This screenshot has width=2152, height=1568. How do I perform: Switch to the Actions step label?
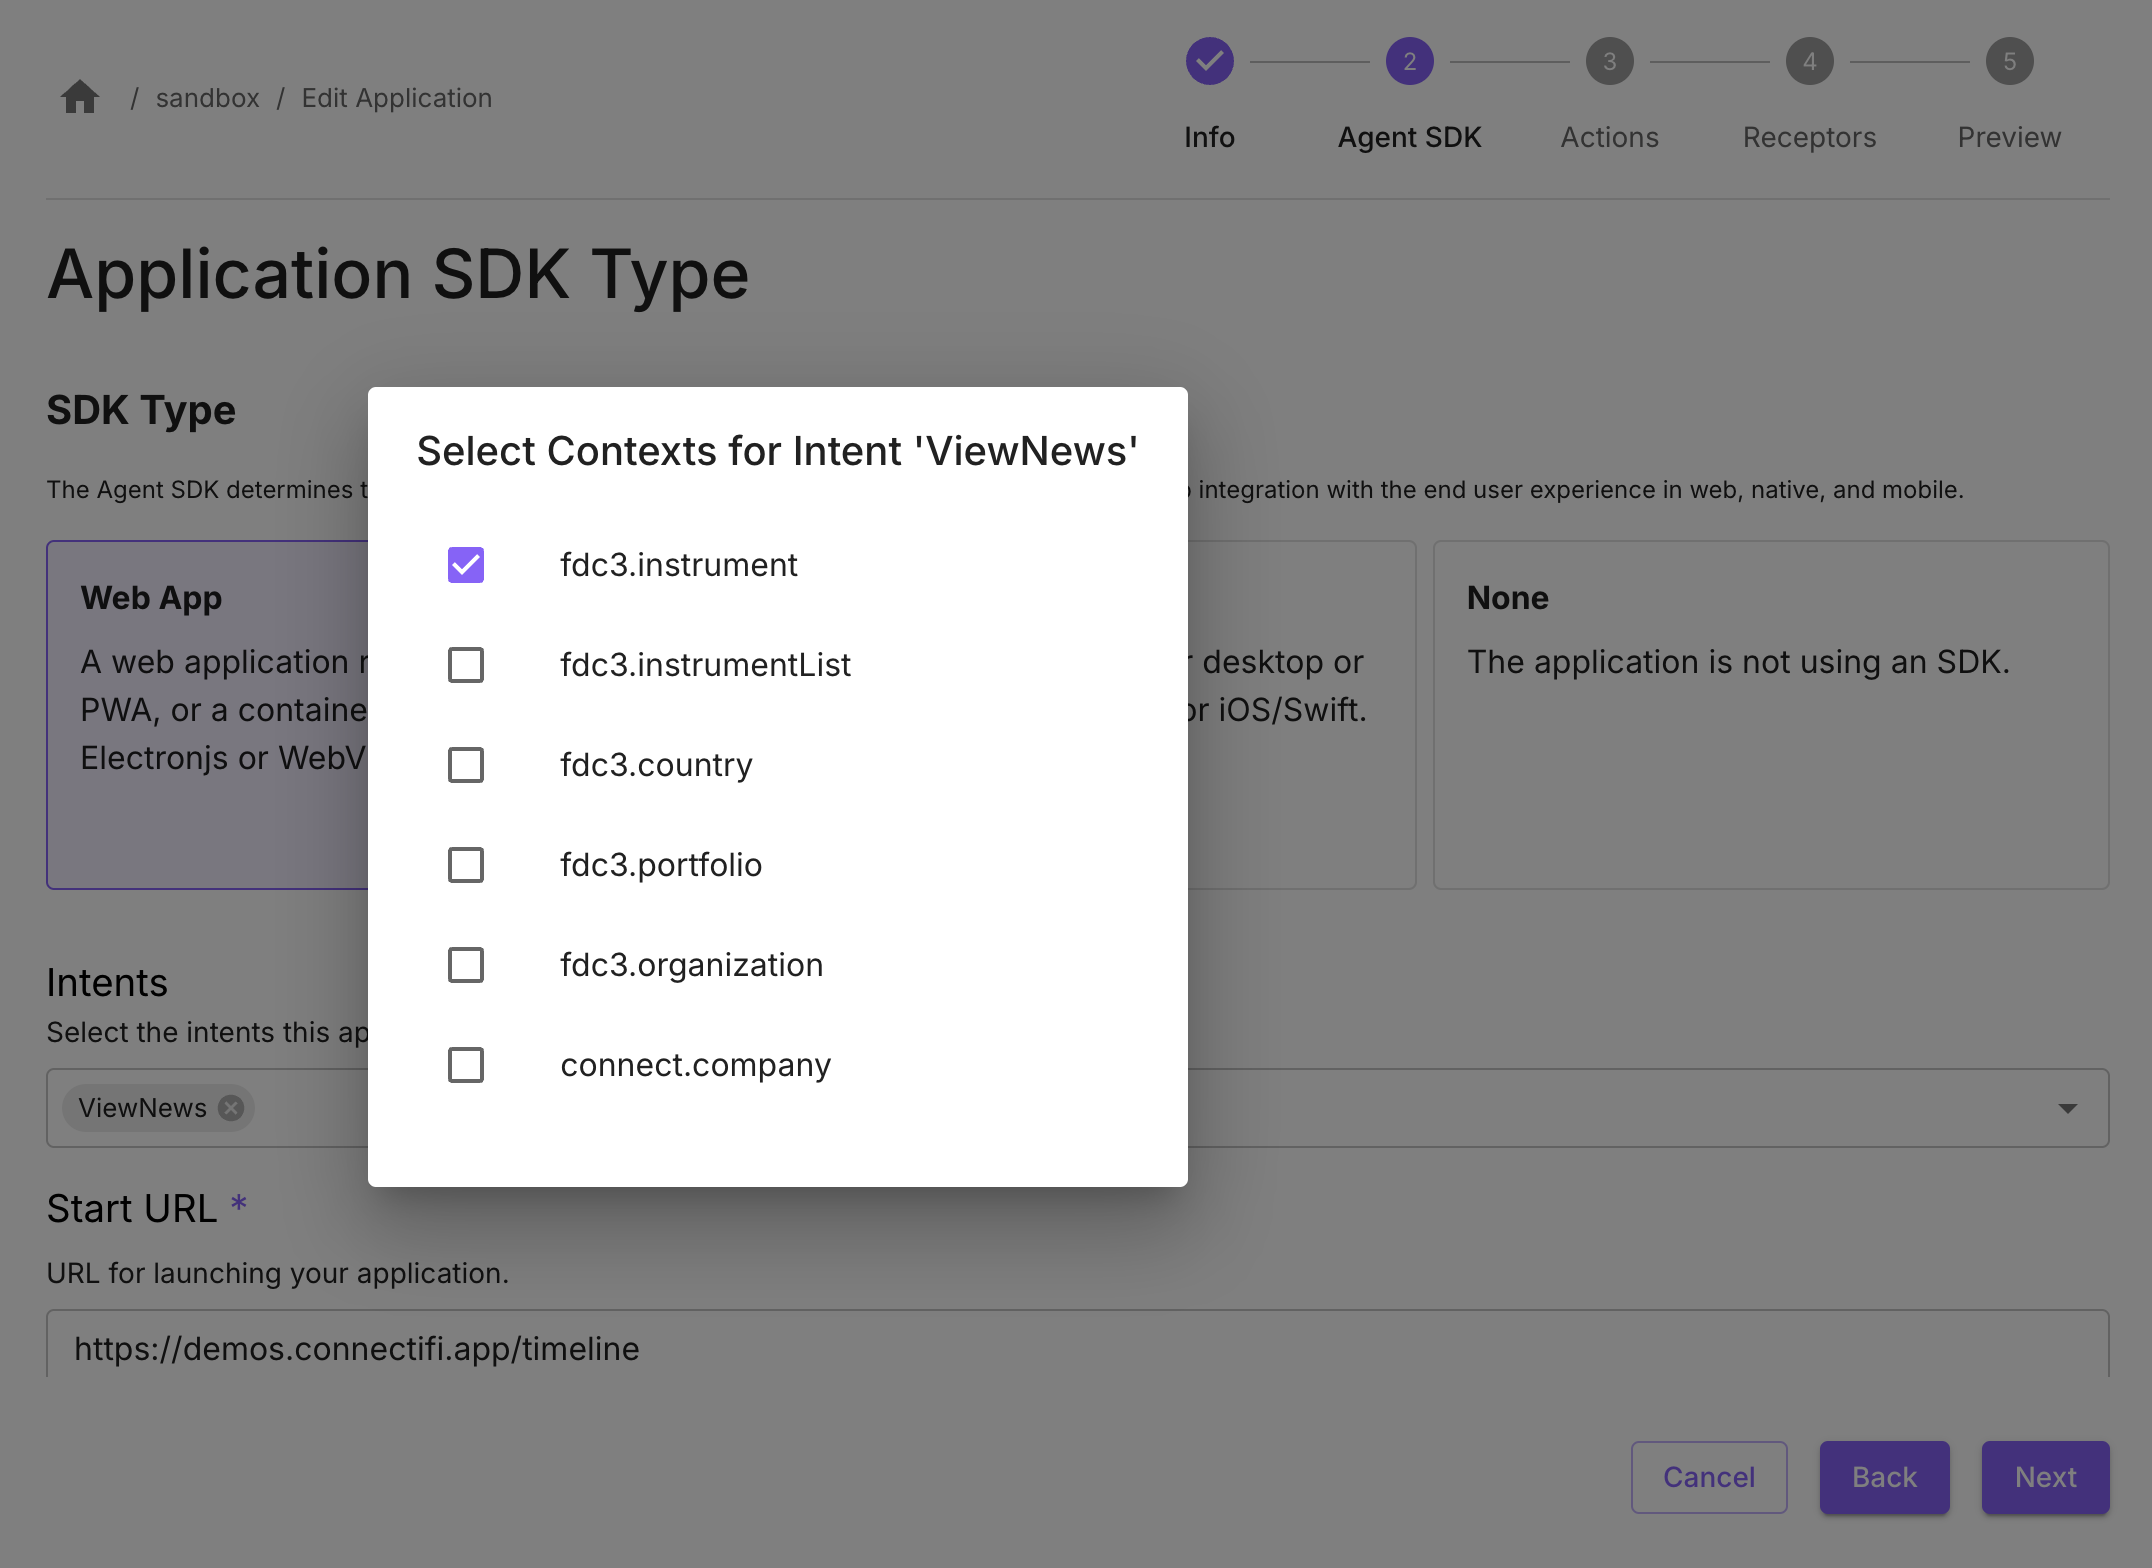click(x=1609, y=137)
